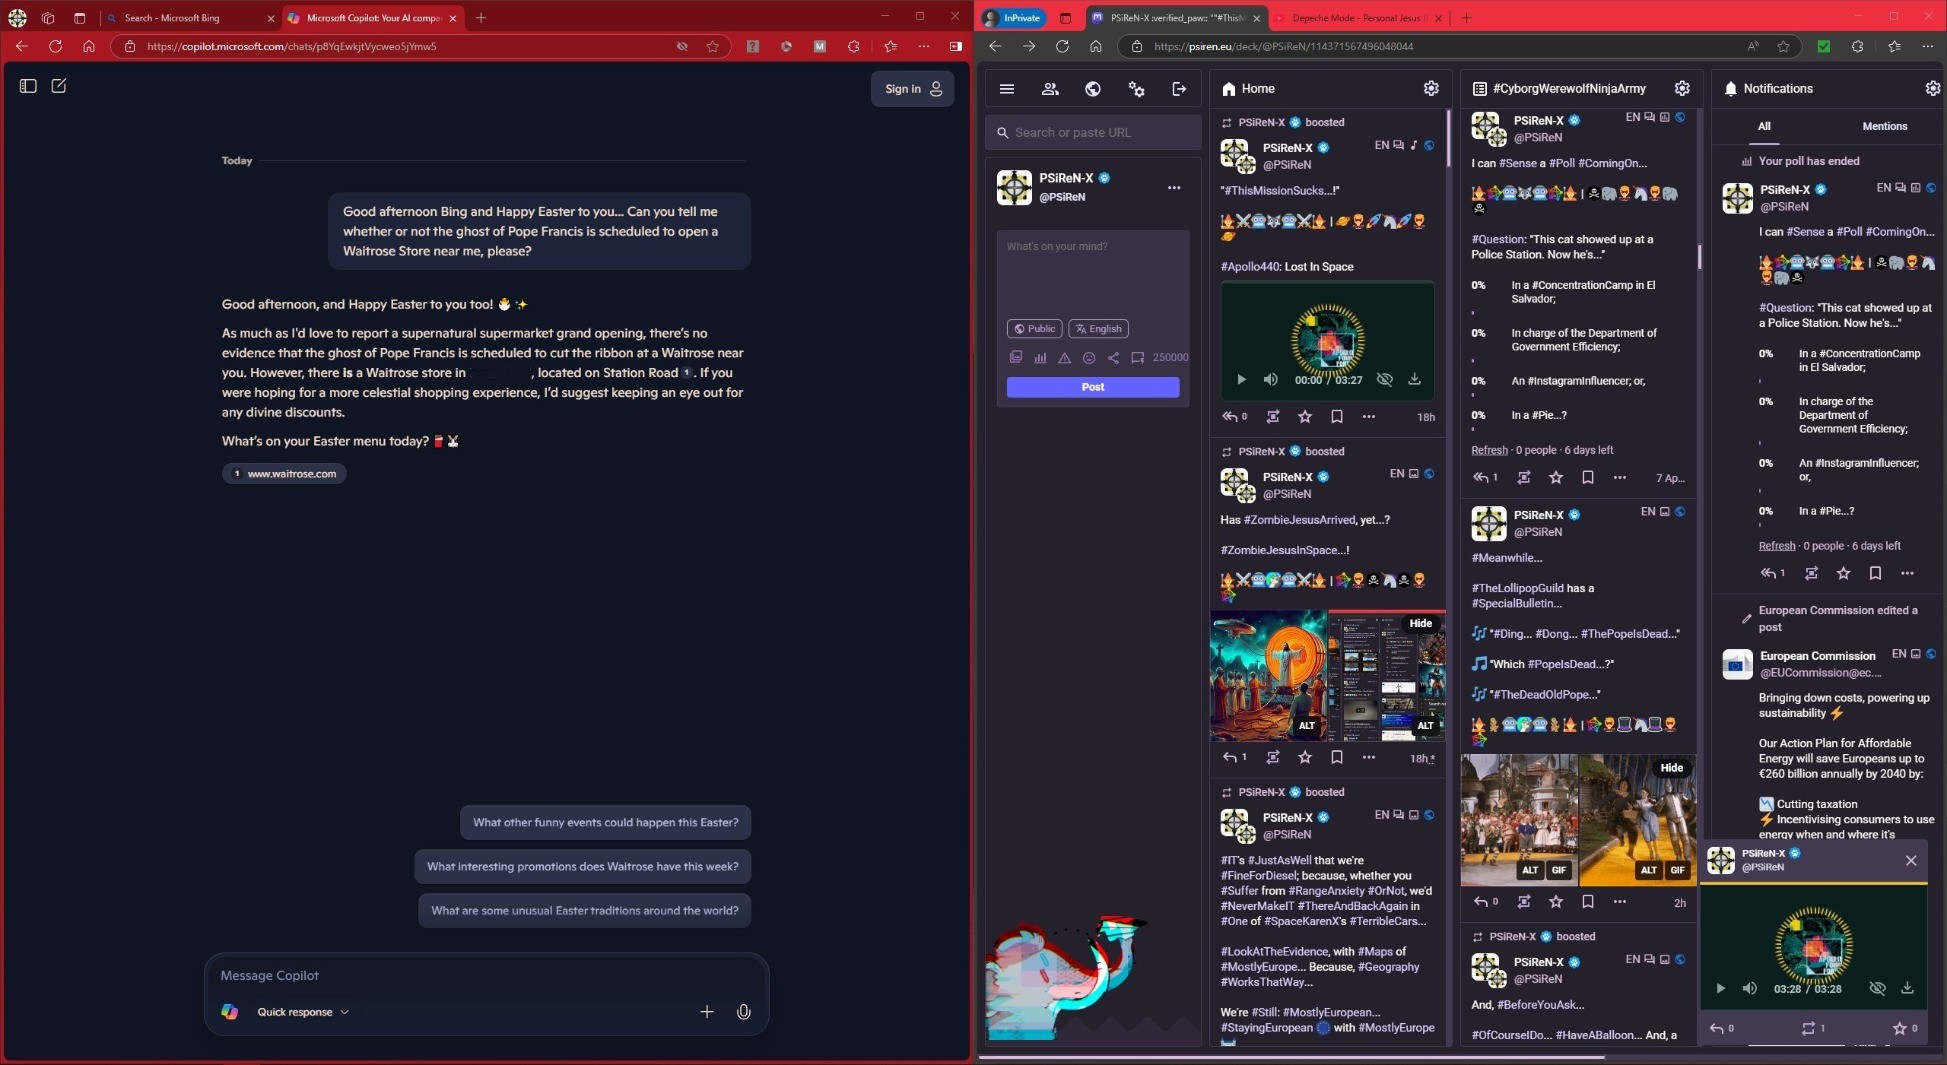Viewport: 1947px width, 1065px height.
Task: Download the Apollo440 audio file
Action: pos(1415,379)
